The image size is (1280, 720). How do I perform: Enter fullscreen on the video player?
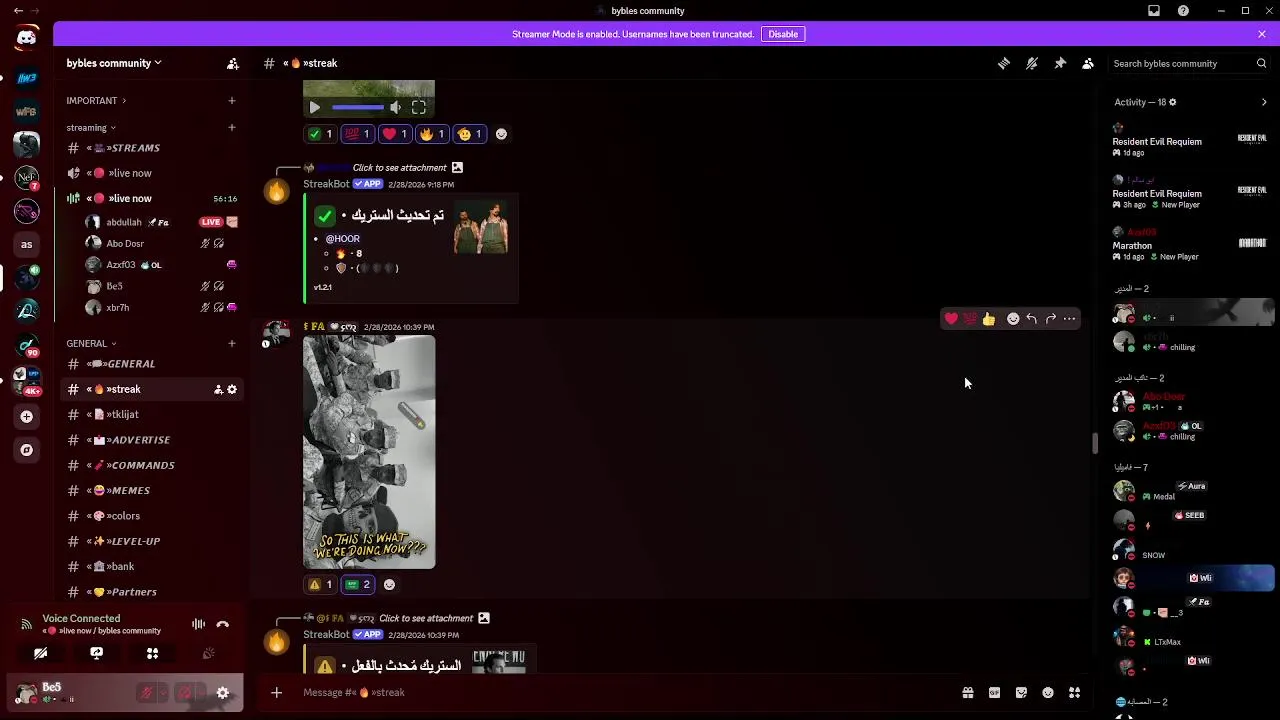[419, 107]
